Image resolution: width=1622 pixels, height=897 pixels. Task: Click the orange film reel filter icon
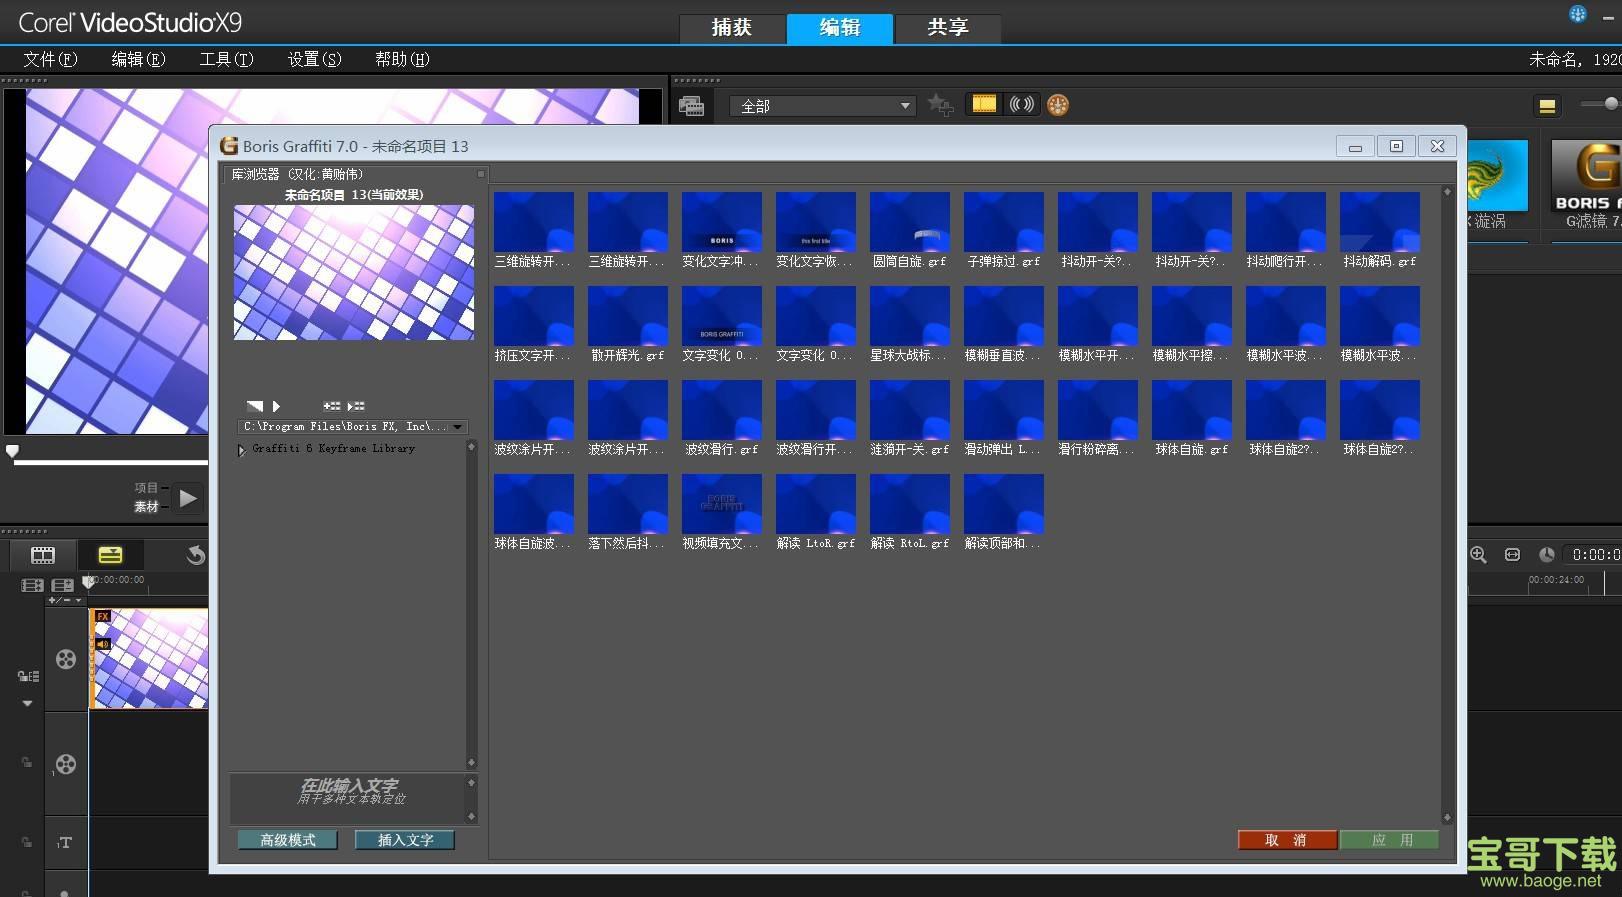coord(1058,104)
